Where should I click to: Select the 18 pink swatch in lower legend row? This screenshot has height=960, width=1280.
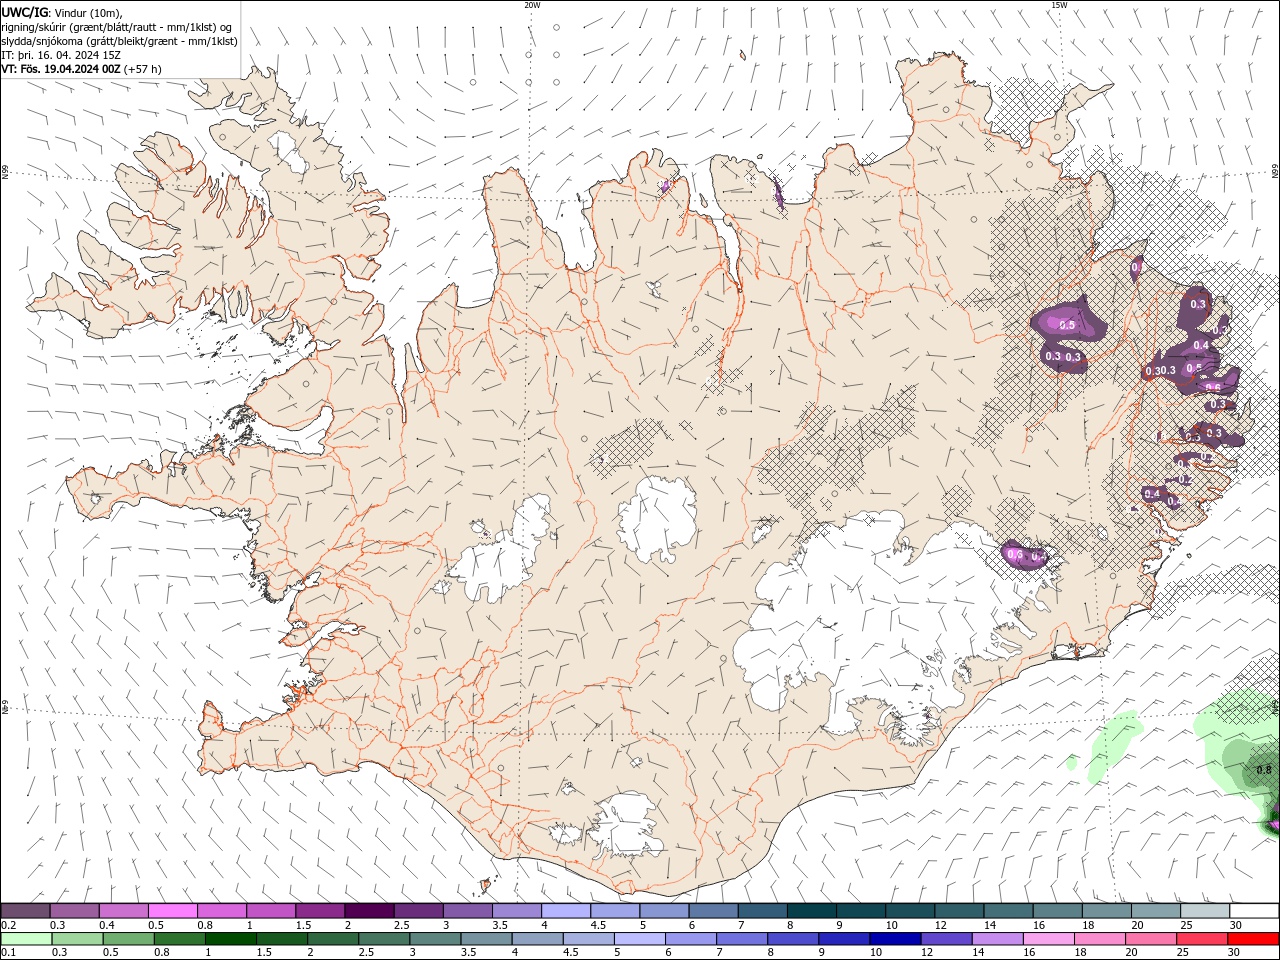tap(1100, 939)
